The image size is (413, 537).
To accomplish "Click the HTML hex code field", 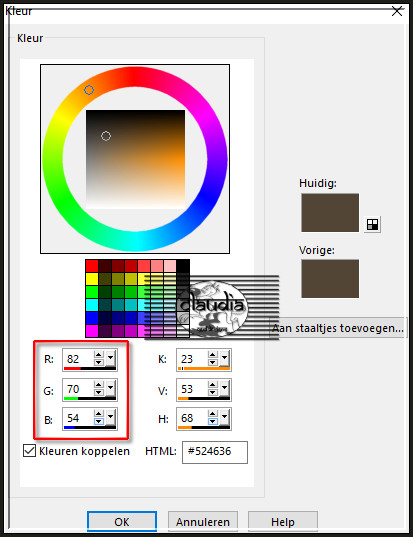I will coord(215,452).
